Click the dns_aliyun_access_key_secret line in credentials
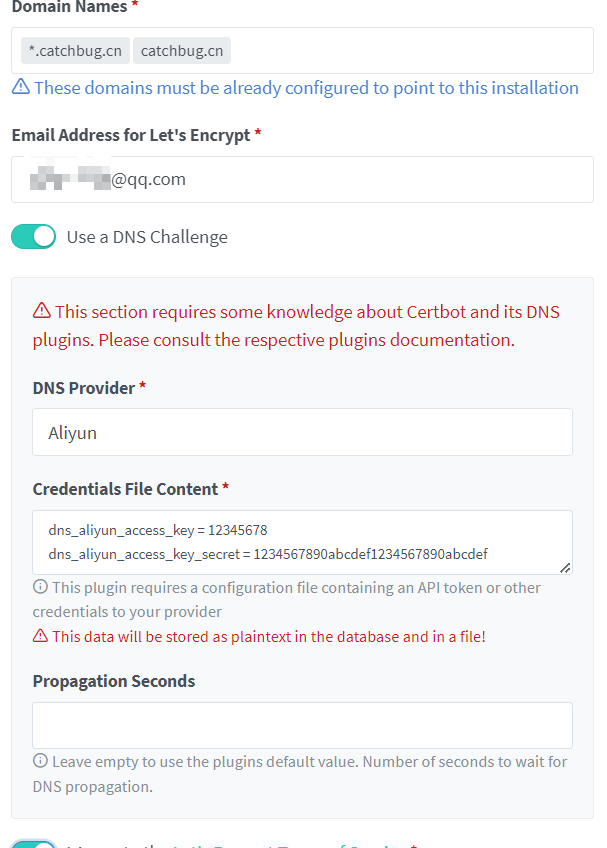Screen dimensions: 607x848 pyautogui.click(x=267, y=553)
